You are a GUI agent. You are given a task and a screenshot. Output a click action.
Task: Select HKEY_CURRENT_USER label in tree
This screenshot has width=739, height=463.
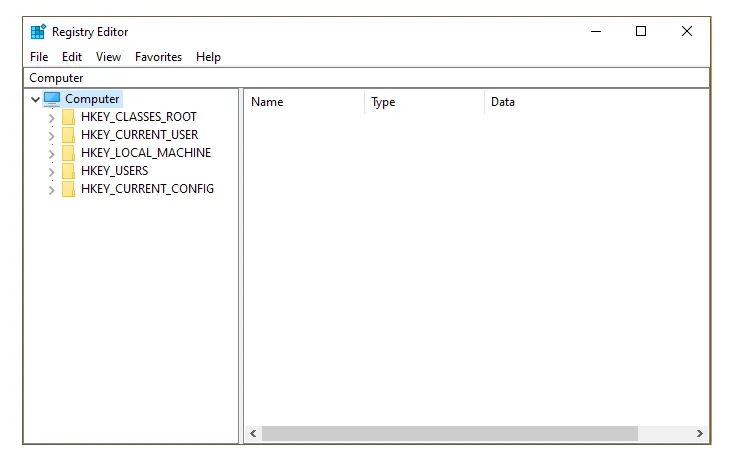tap(140, 135)
